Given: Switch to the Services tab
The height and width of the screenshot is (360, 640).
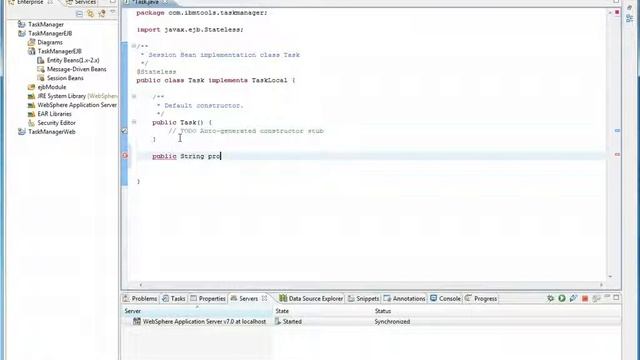Looking at the screenshot, I should point(81,2).
